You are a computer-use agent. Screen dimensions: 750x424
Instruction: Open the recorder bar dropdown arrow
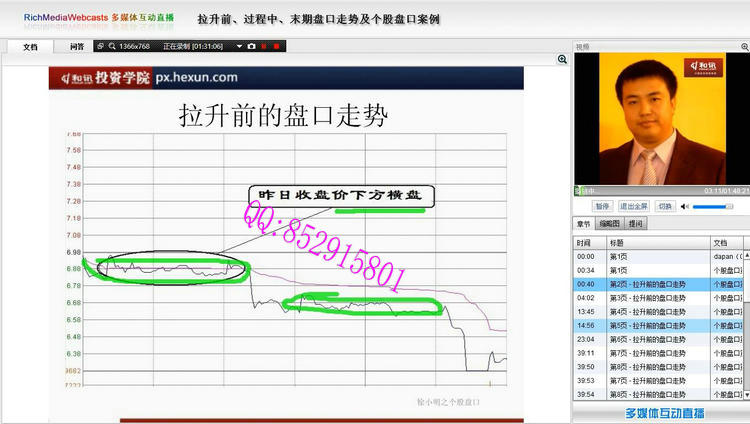coord(240,46)
